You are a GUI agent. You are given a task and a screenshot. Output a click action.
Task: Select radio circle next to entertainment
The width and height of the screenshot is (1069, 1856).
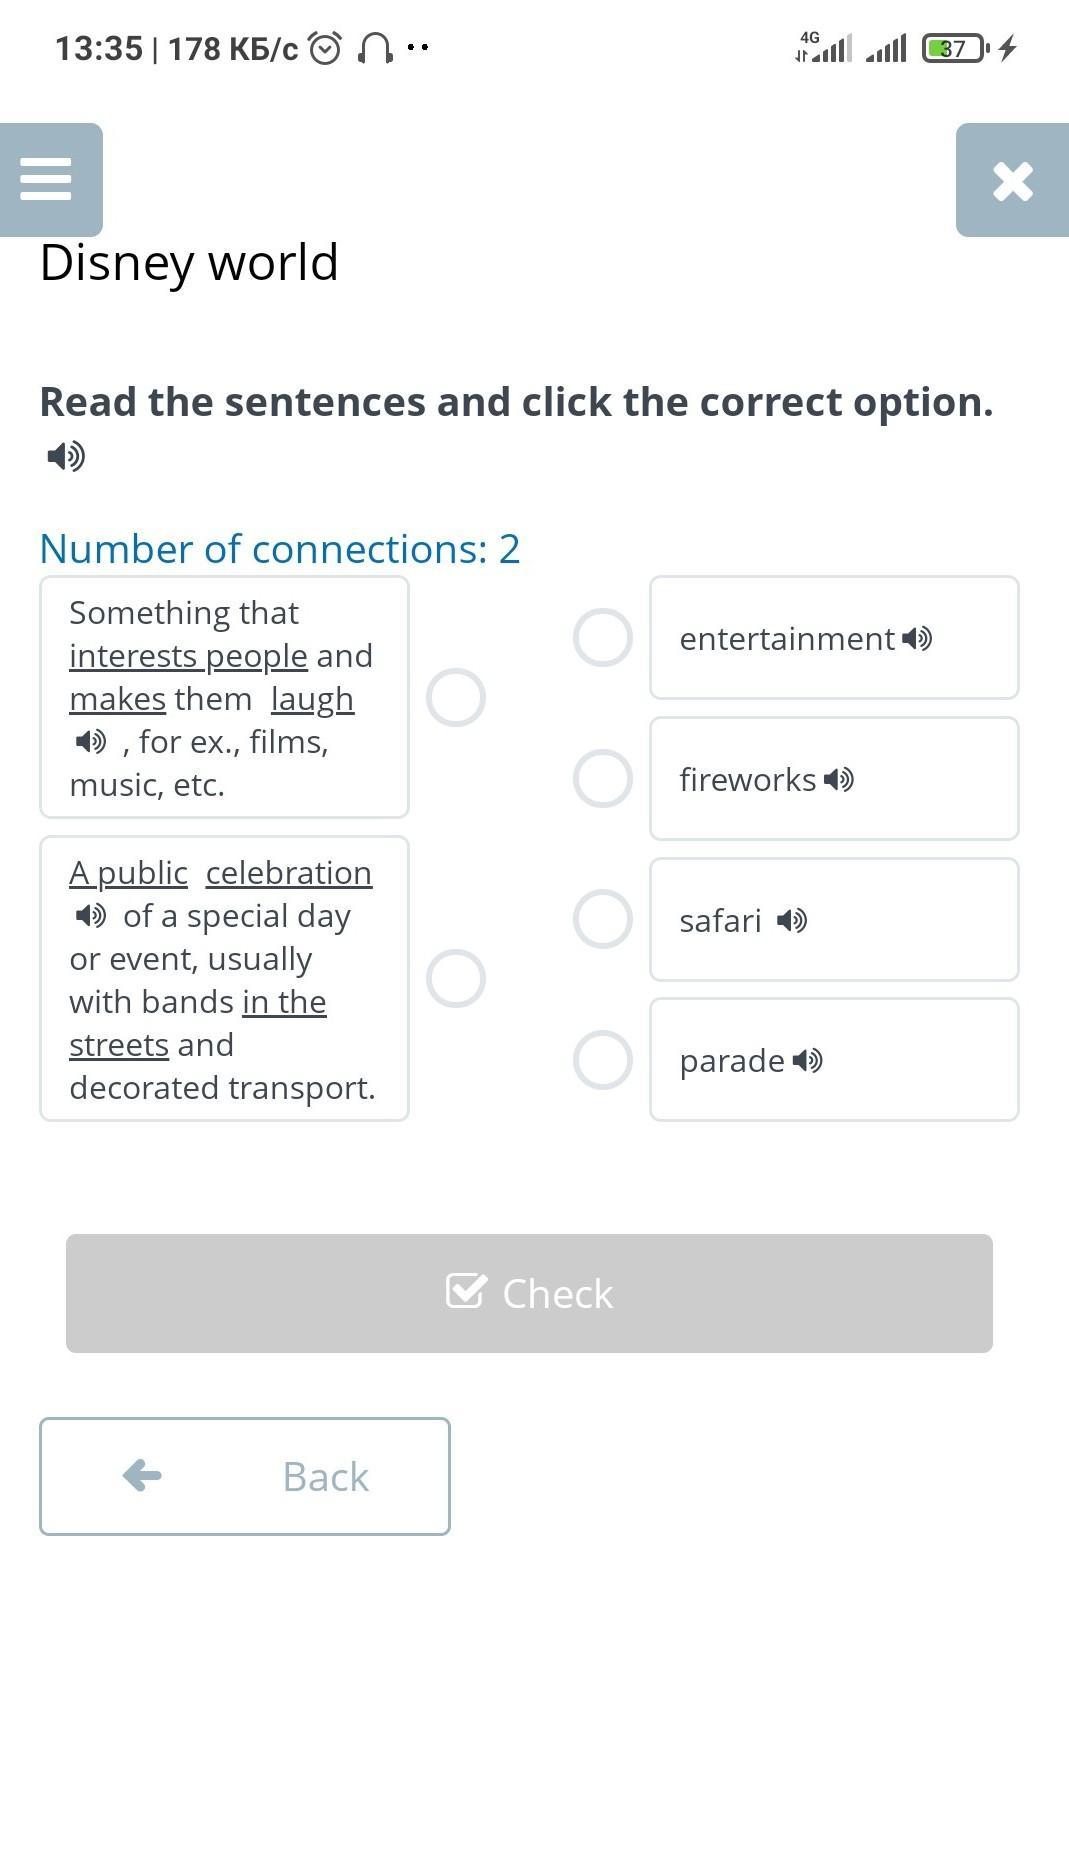pyautogui.click(x=603, y=638)
